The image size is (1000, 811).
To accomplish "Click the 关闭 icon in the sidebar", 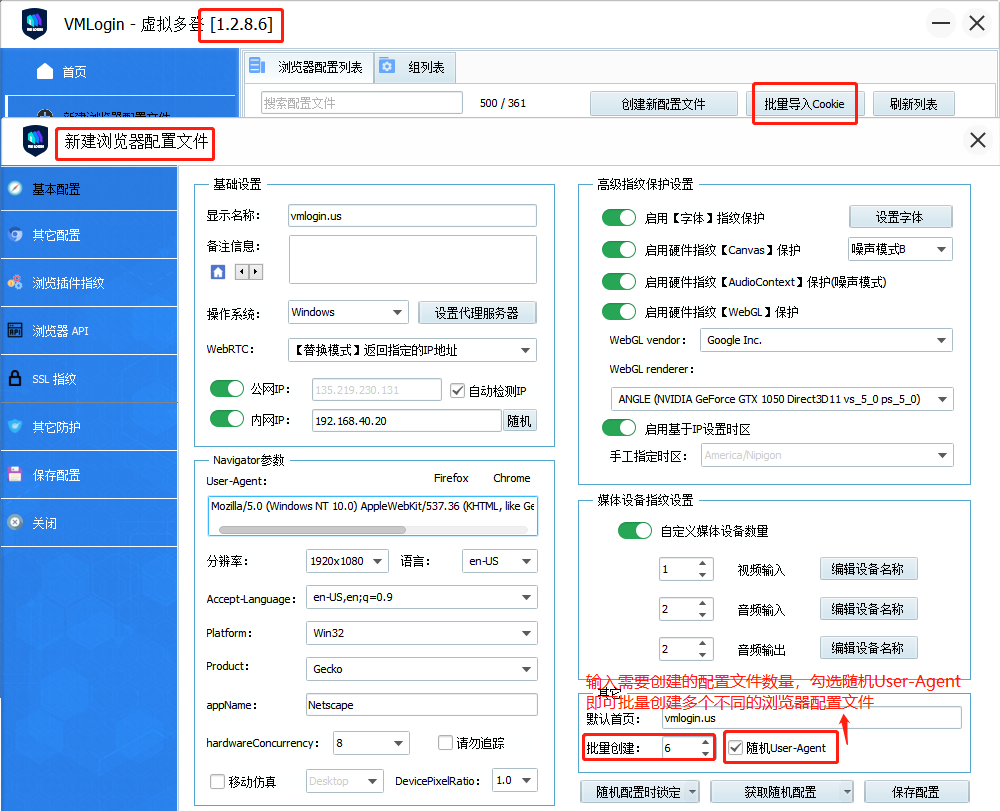I will pyautogui.click(x=15, y=523).
